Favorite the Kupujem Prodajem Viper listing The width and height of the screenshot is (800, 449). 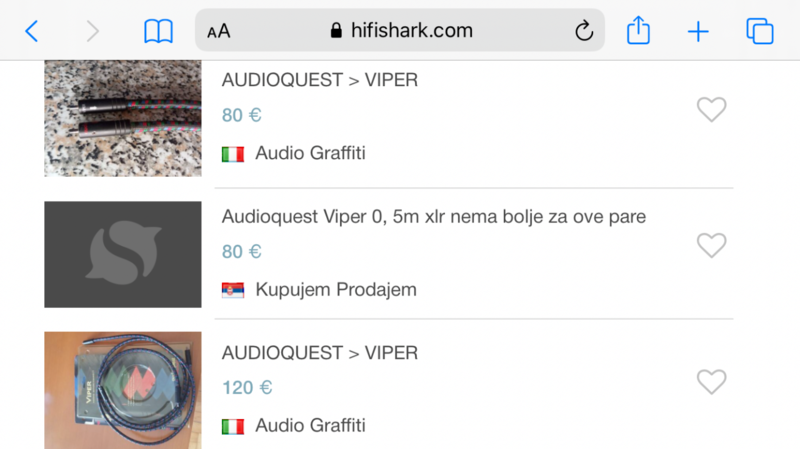711,245
